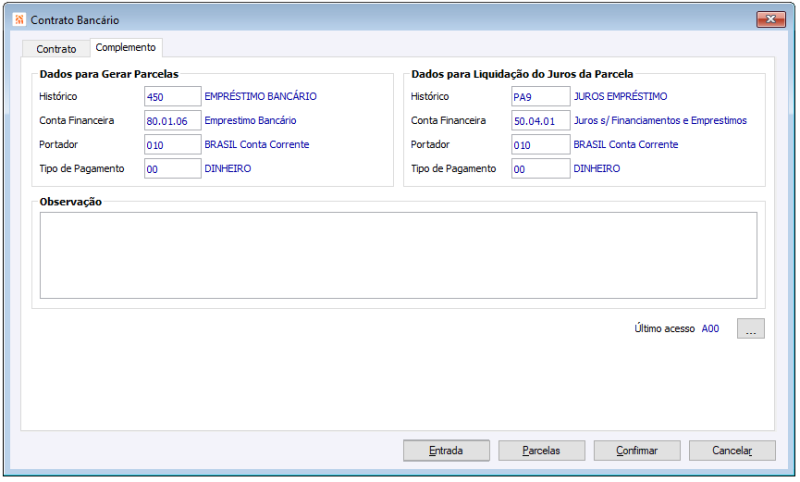
Task: Click Portador field in Liquidação do Juros group
Action: 540,145
